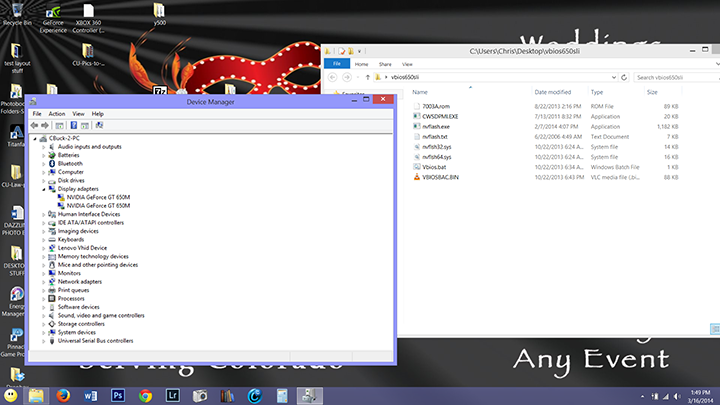This screenshot has height=405, width=720.
Task: Select the XBOX 360 Controller desktop icon
Action: [x=88, y=18]
